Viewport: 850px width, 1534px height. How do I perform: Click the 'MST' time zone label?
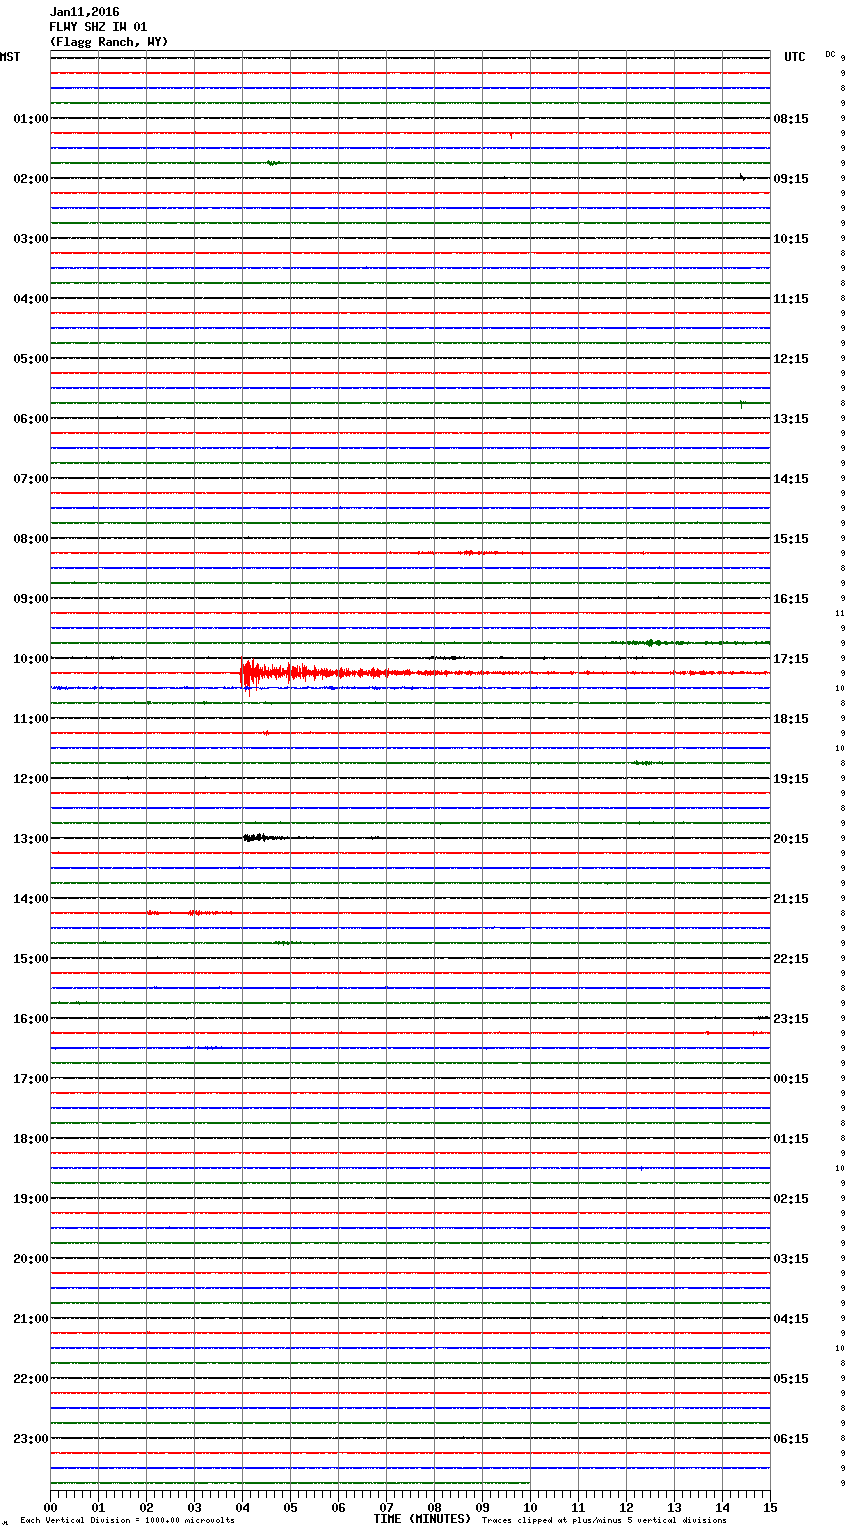10,57
